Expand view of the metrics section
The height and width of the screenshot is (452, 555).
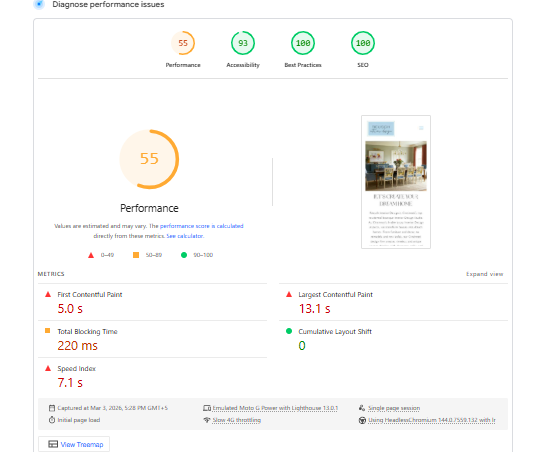pos(485,274)
